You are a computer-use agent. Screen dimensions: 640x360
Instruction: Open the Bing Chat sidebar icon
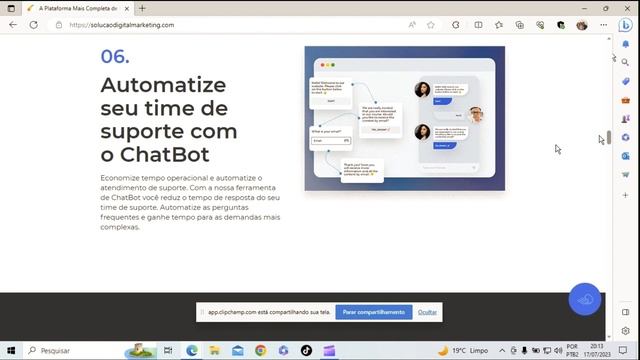tap(625, 25)
